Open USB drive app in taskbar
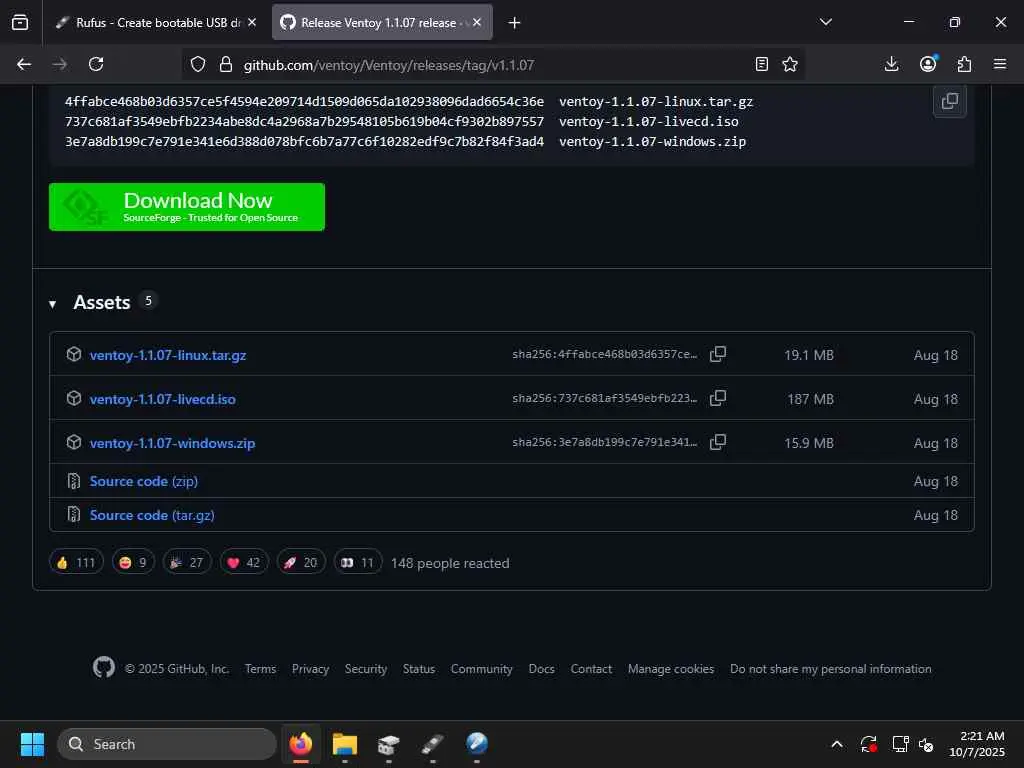This screenshot has height=768, width=1024. point(432,744)
